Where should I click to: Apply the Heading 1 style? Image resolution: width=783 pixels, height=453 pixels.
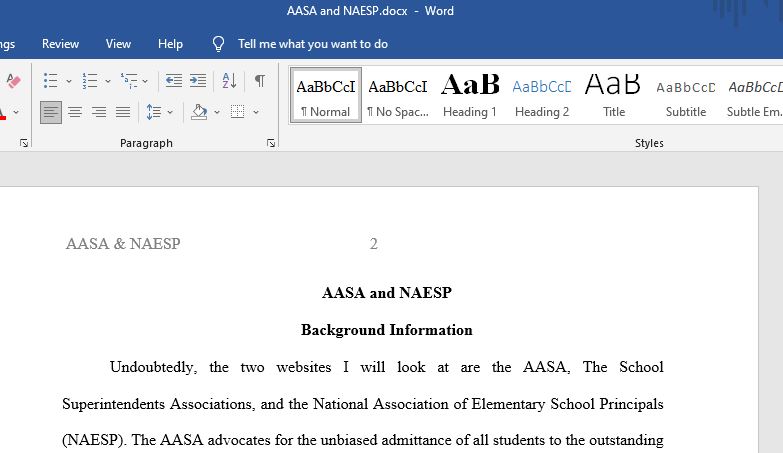coord(470,95)
